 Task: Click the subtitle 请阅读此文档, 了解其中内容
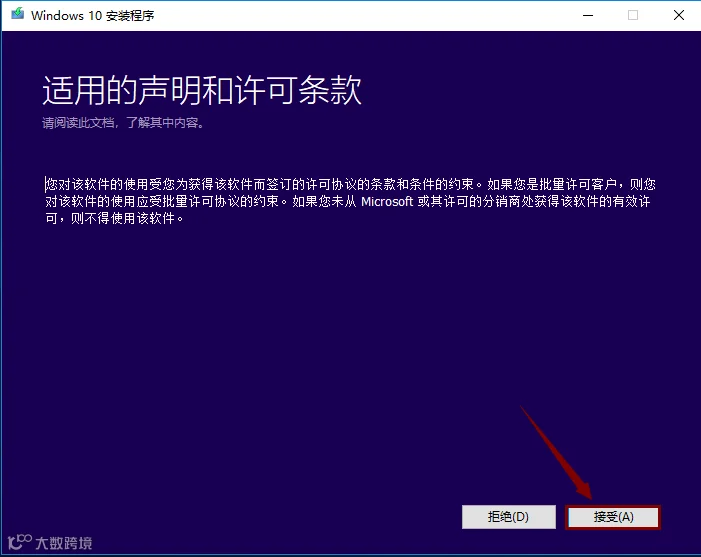[x=123, y=122]
